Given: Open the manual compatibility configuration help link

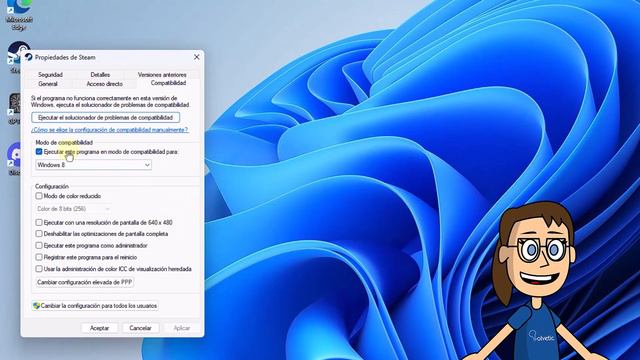Looking at the screenshot, I should point(109,130).
